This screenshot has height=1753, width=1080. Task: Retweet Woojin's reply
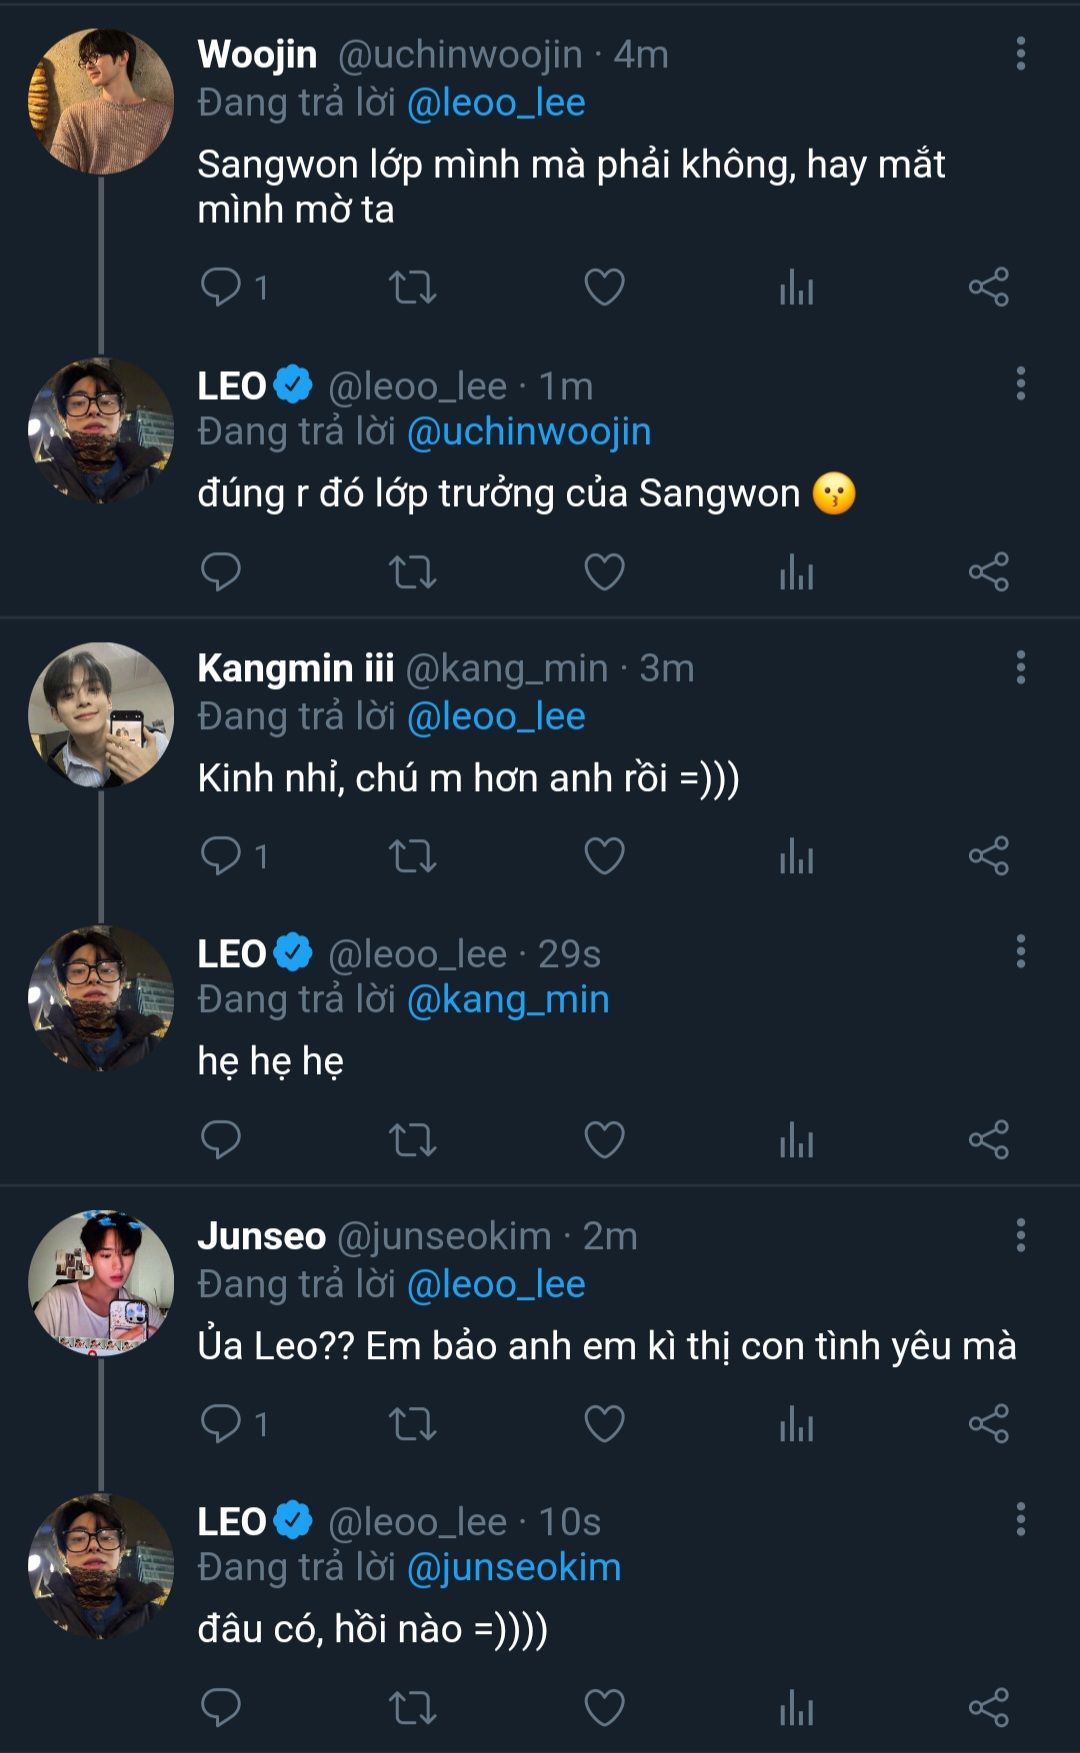click(x=412, y=288)
